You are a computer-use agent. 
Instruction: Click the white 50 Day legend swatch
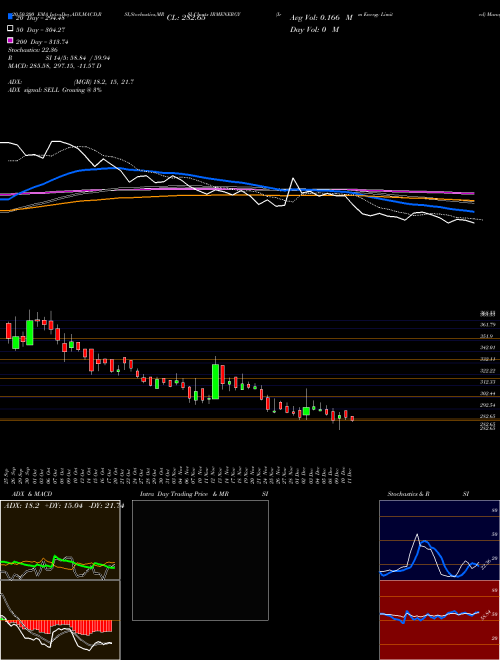[11, 29]
